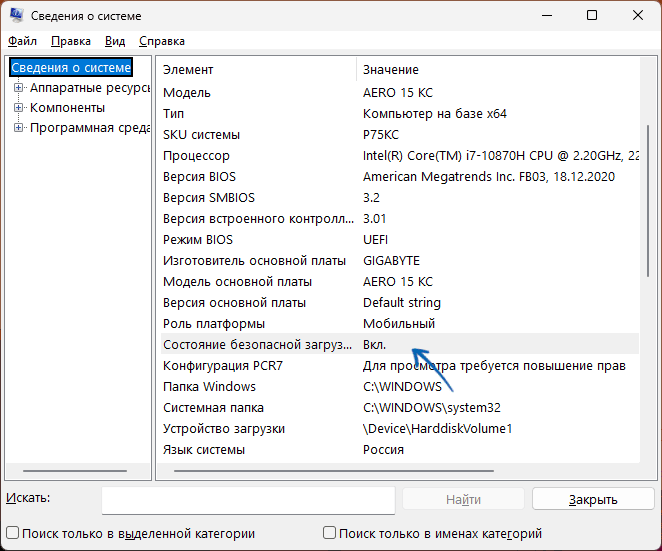
Task: Click the Найти button
Action: [x=463, y=499]
